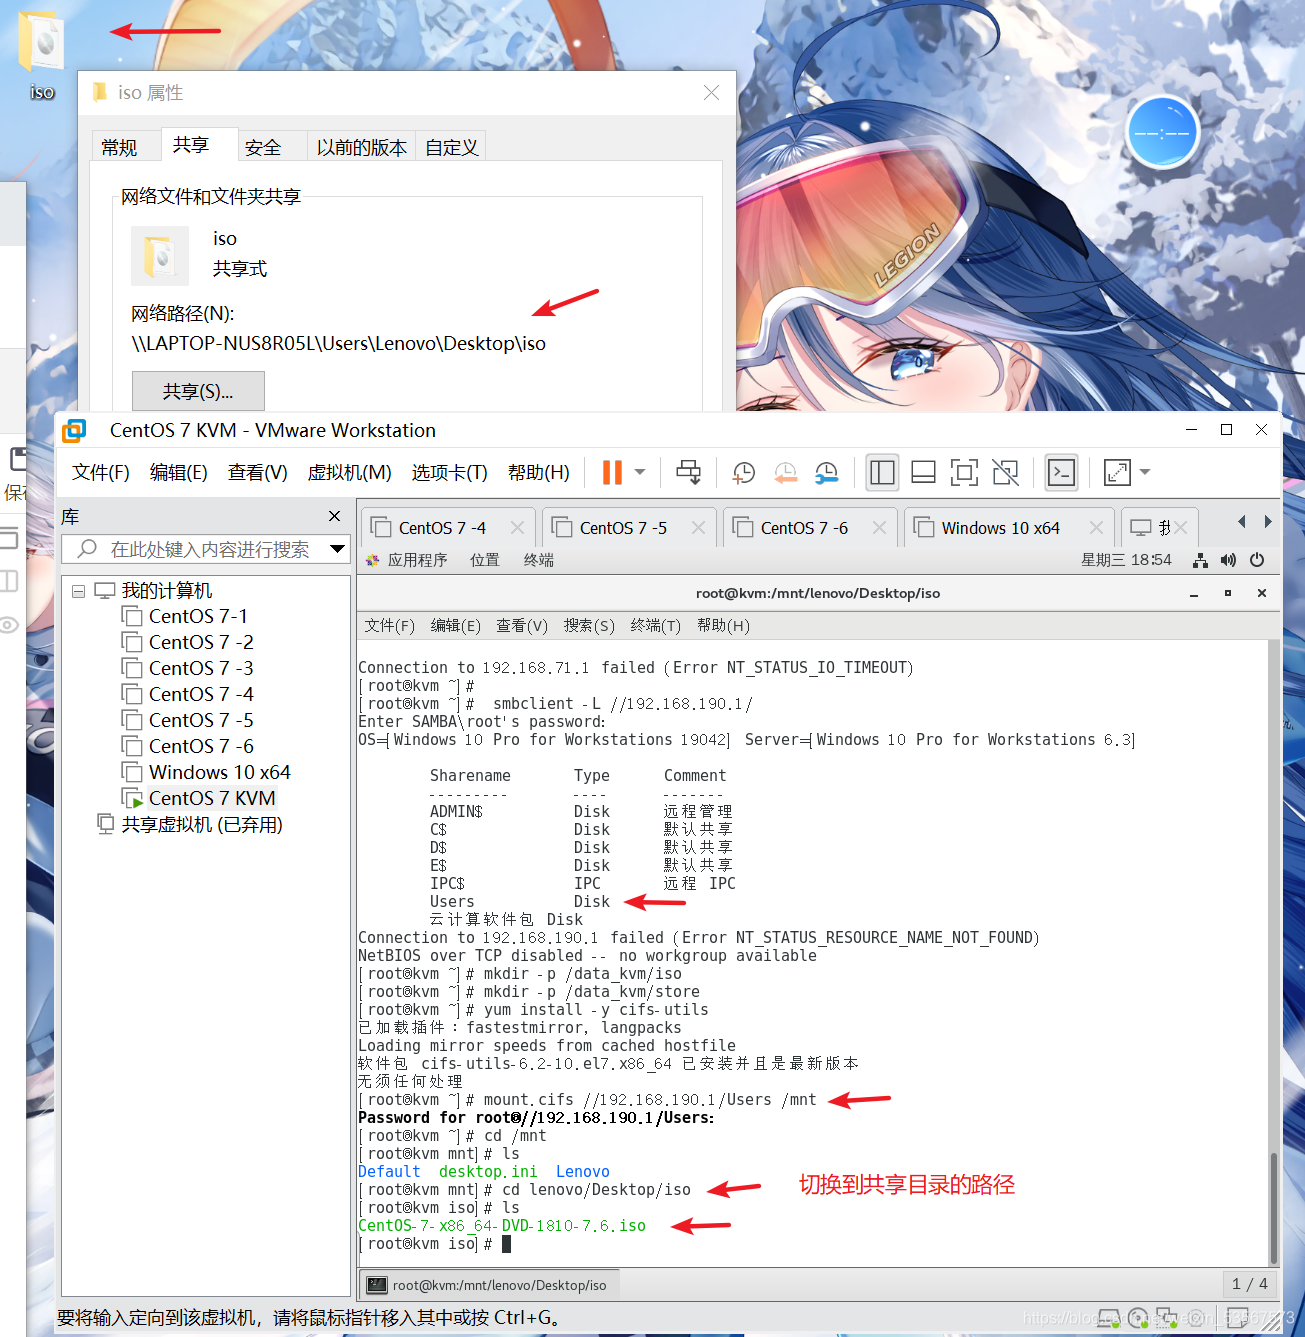This screenshot has width=1305, height=1337.
Task: Click the 共享(S)... button
Action: click(x=198, y=391)
